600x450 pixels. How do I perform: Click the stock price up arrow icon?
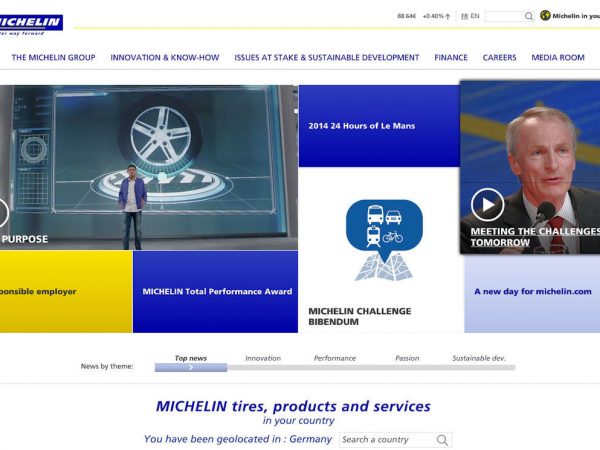pyautogui.click(x=448, y=16)
